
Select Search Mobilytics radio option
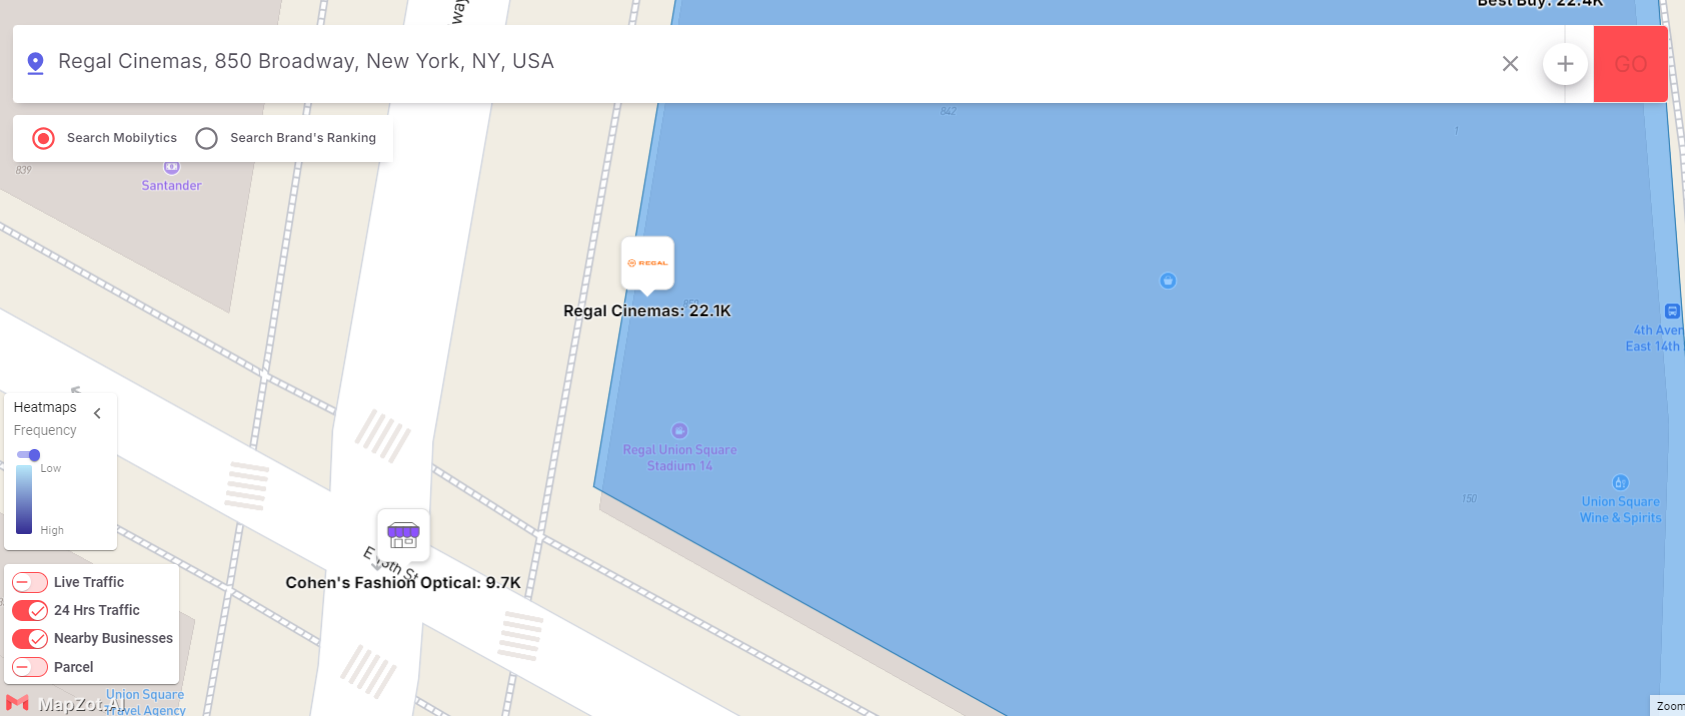click(43, 138)
